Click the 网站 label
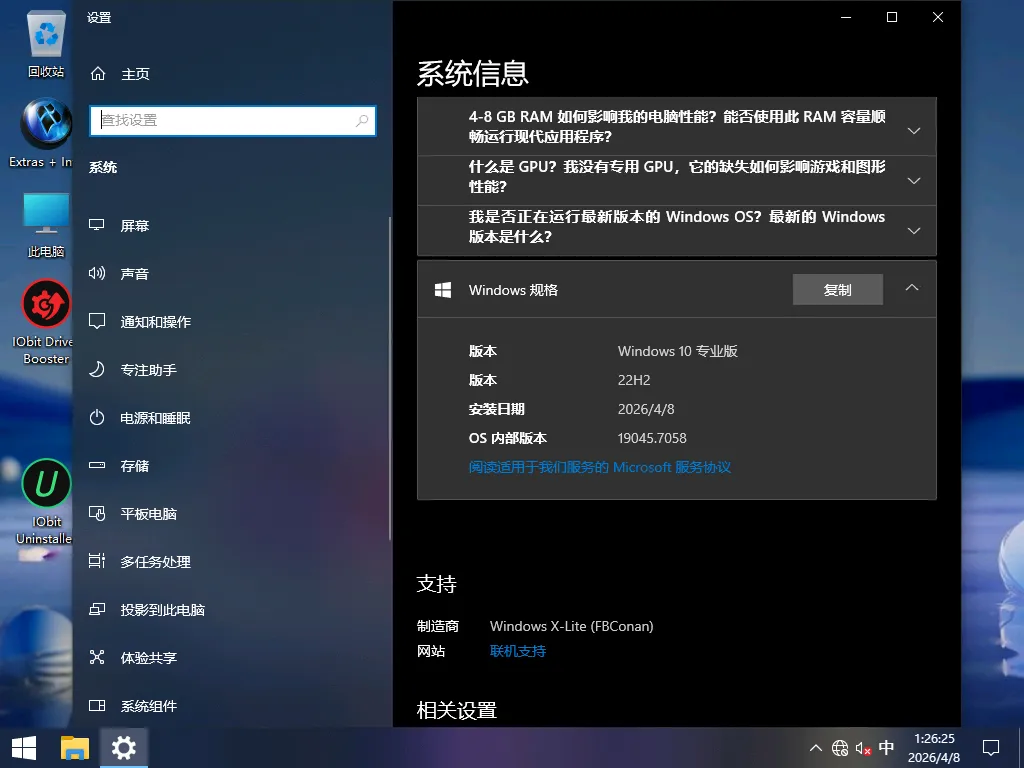The image size is (1024, 768). 431,651
